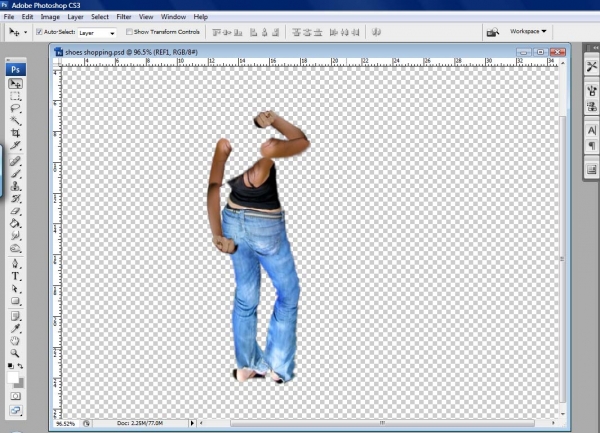Select the Move tool in the toolbox
600x433 pixels.
pyautogui.click(x=15, y=83)
